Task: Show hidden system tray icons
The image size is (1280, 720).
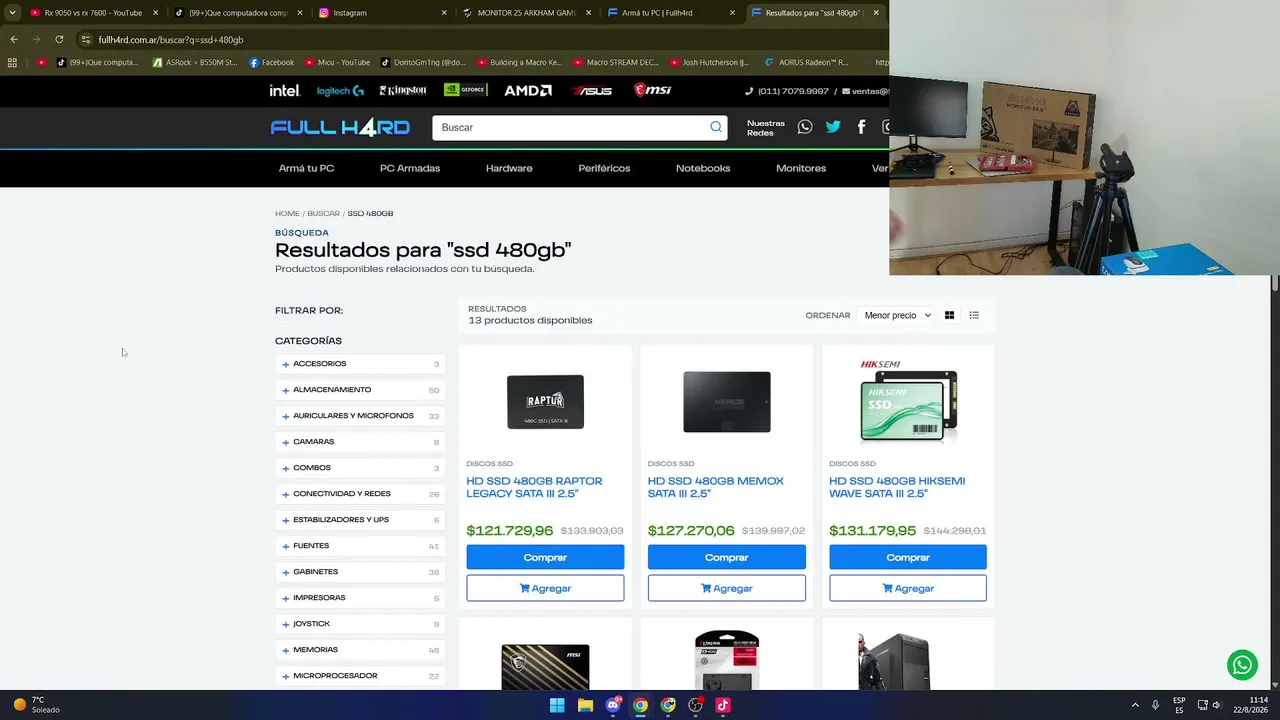Action: click(1135, 705)
